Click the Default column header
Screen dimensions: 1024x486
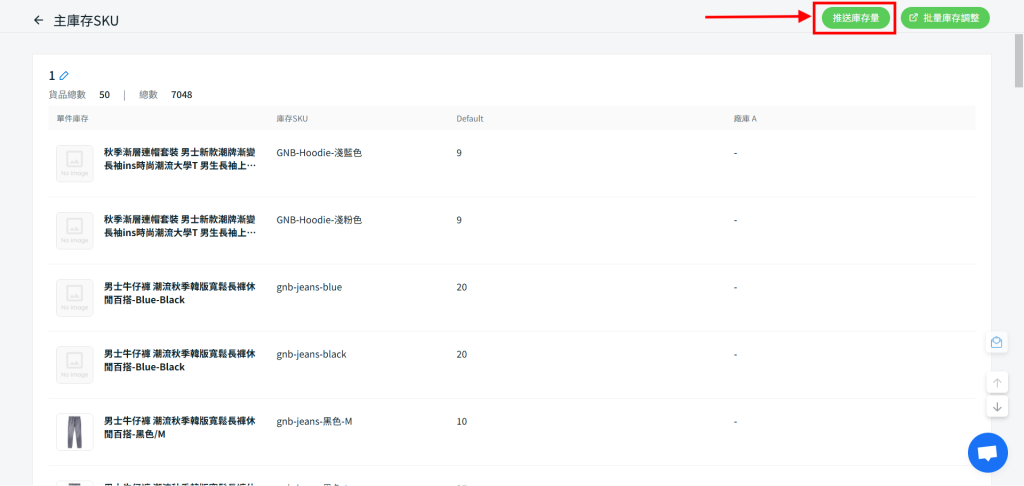point(470,119)
